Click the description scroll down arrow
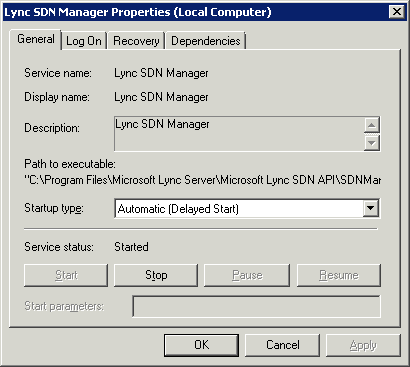The height and width of the screenshot is (367, 410). tap(372, 143)
